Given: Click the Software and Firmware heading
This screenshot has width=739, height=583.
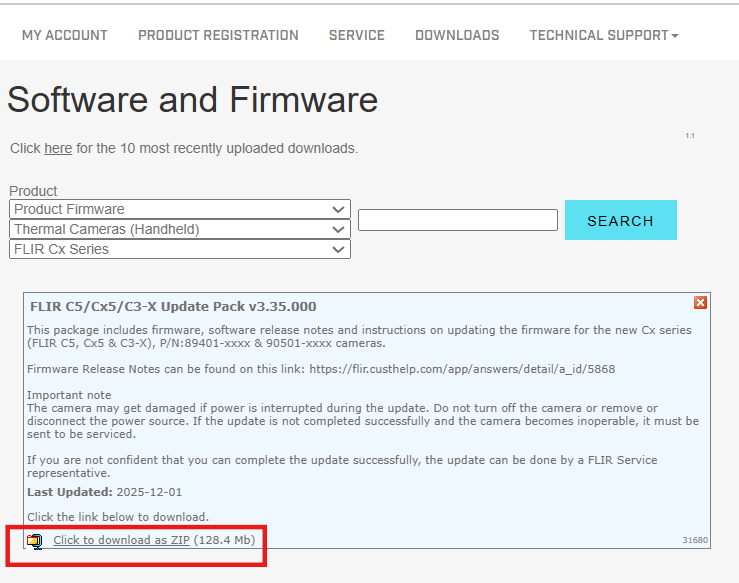Looking at the screenshot, I should pyautogui.click(x=193, y=100).
